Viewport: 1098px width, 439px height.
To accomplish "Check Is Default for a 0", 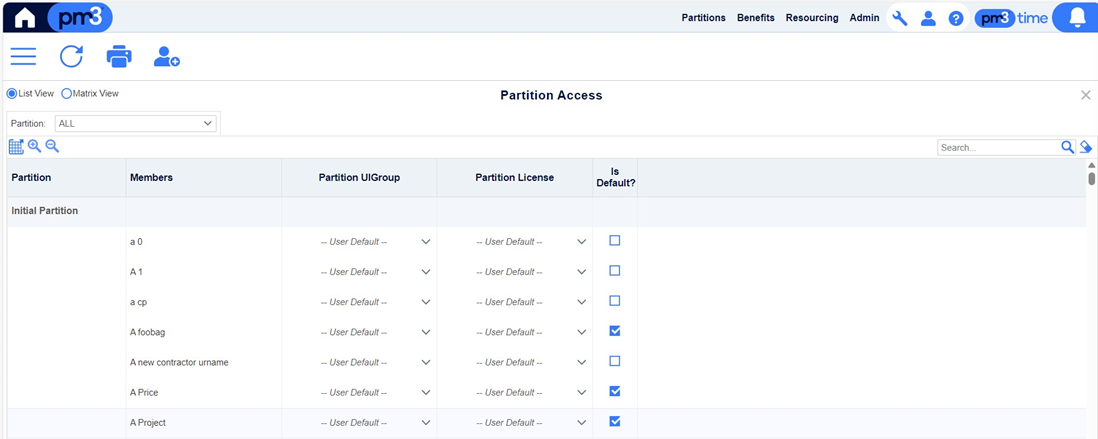I will coord(615,241).
